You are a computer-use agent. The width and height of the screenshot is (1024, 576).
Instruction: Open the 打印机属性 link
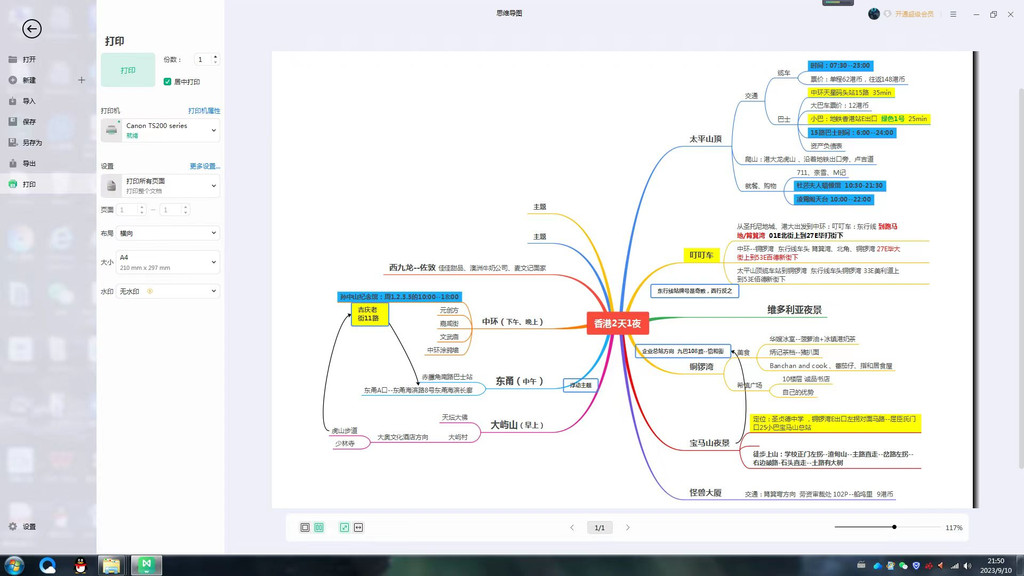(204, 111)
